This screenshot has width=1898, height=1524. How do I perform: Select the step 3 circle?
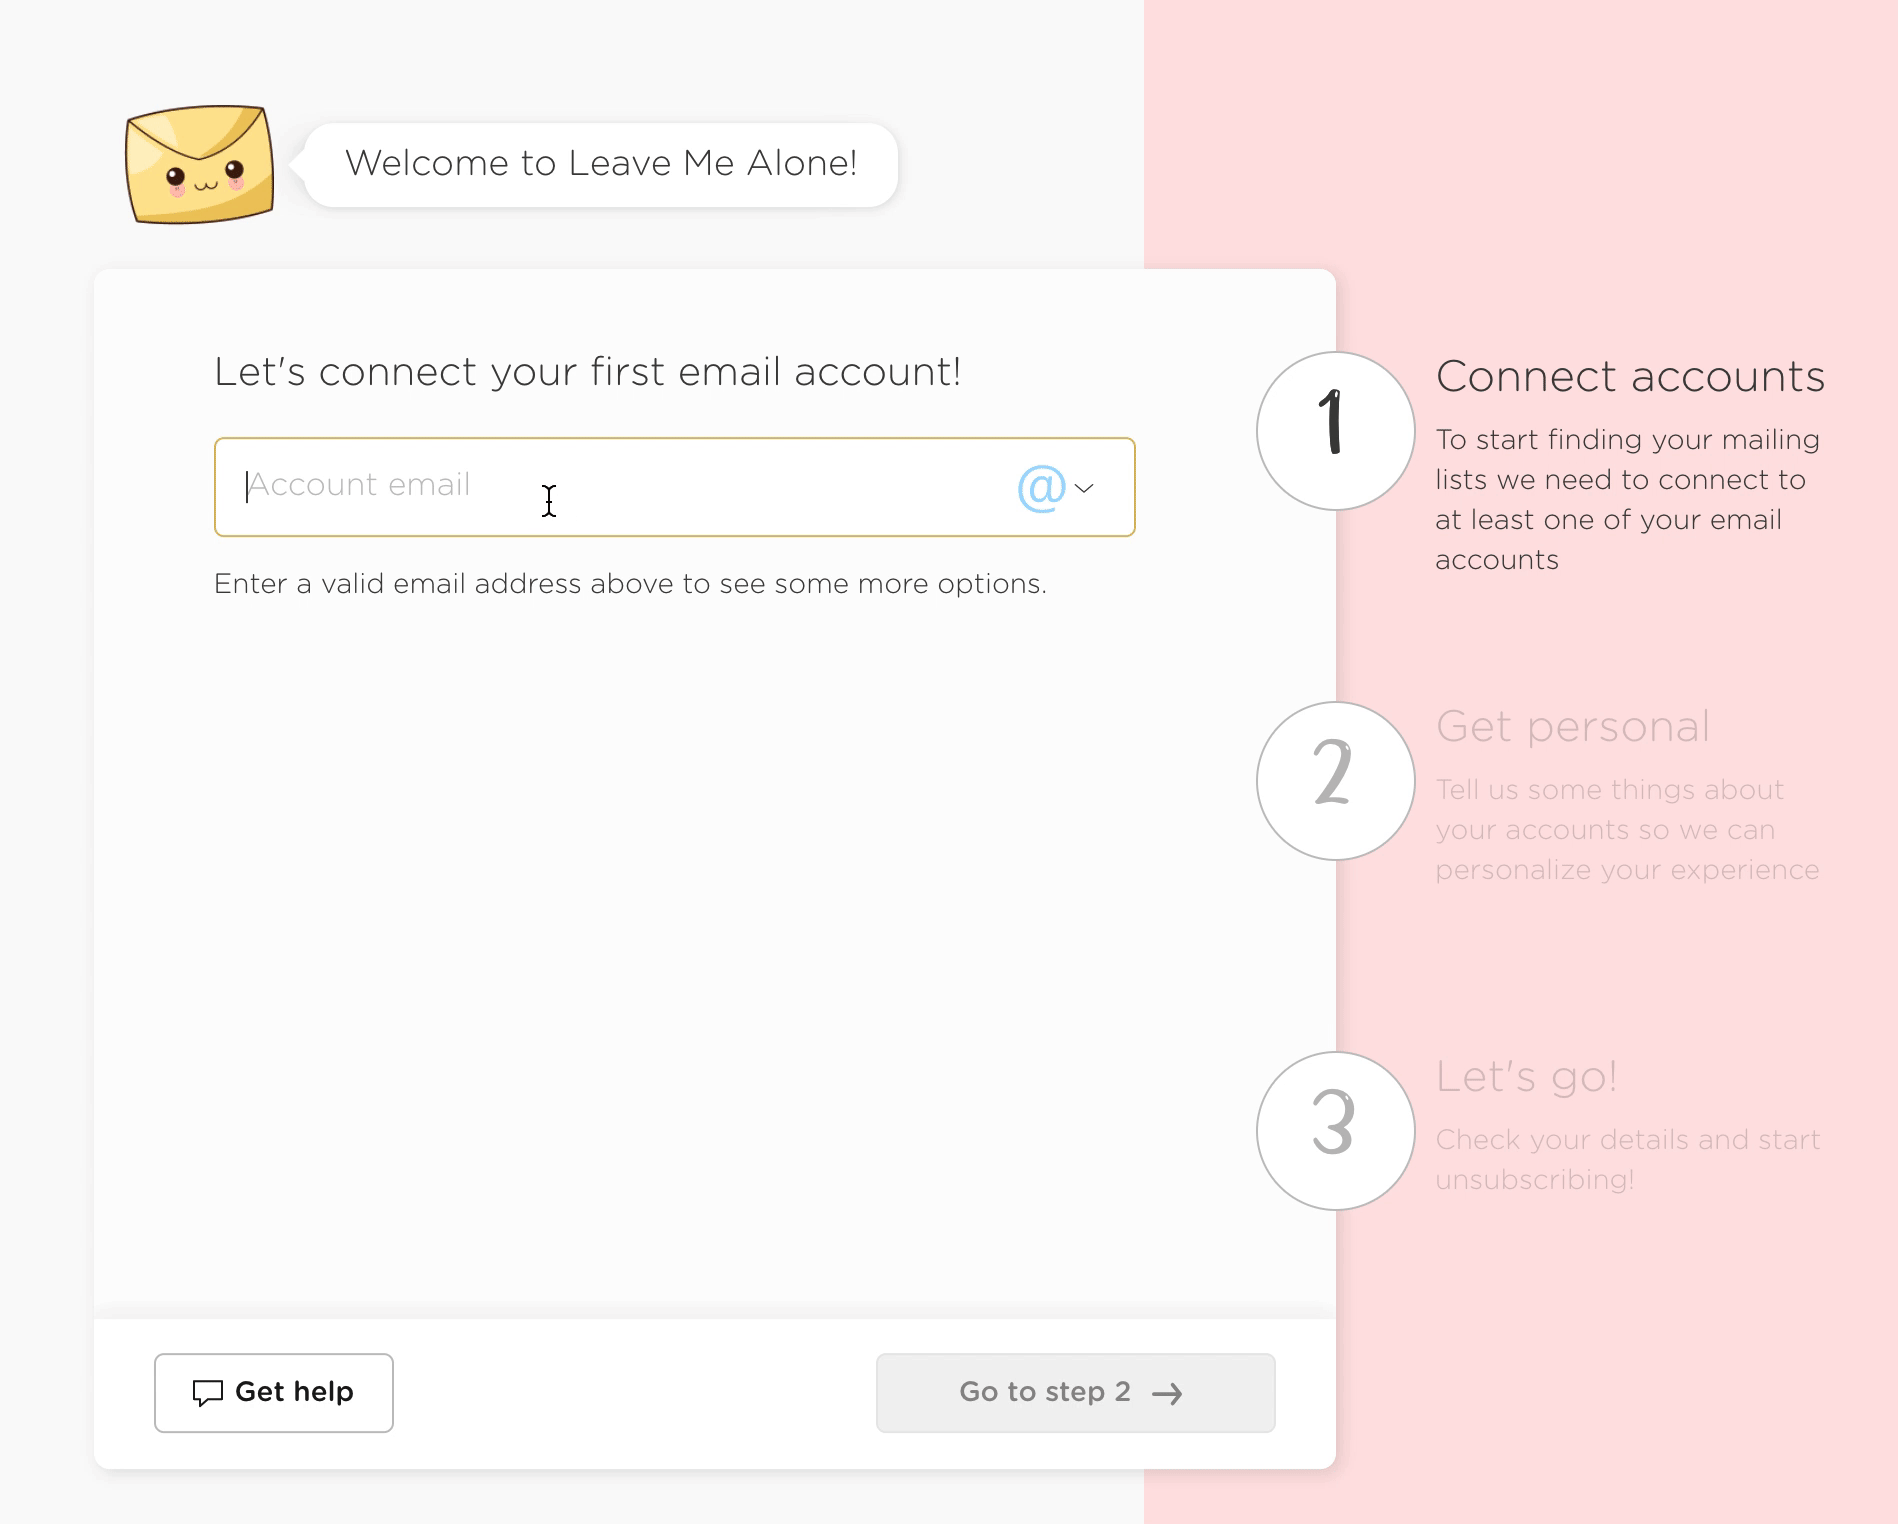point(1335,1131)
